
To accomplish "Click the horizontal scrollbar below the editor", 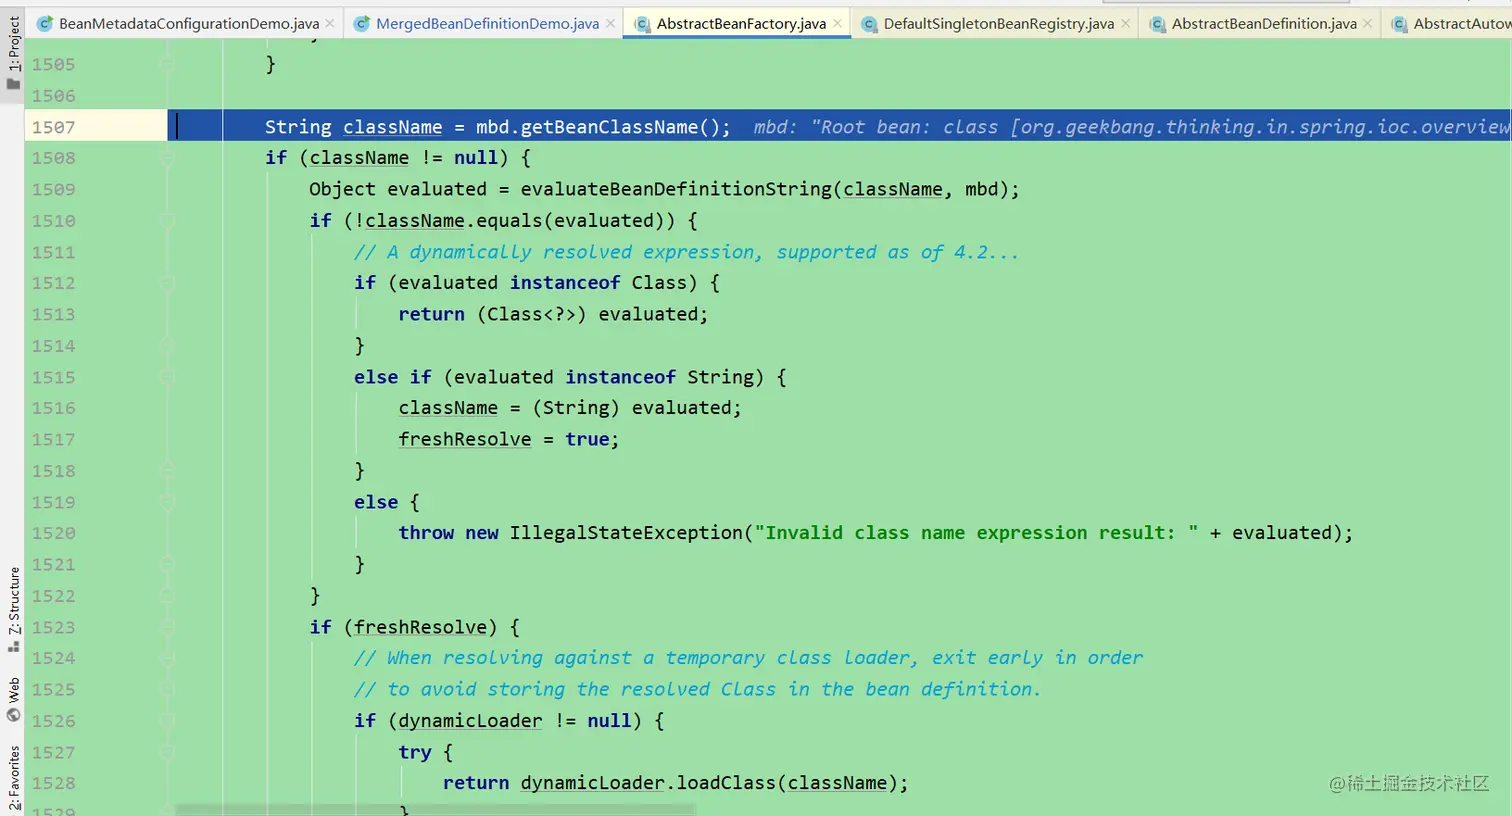I will point(436,809).
